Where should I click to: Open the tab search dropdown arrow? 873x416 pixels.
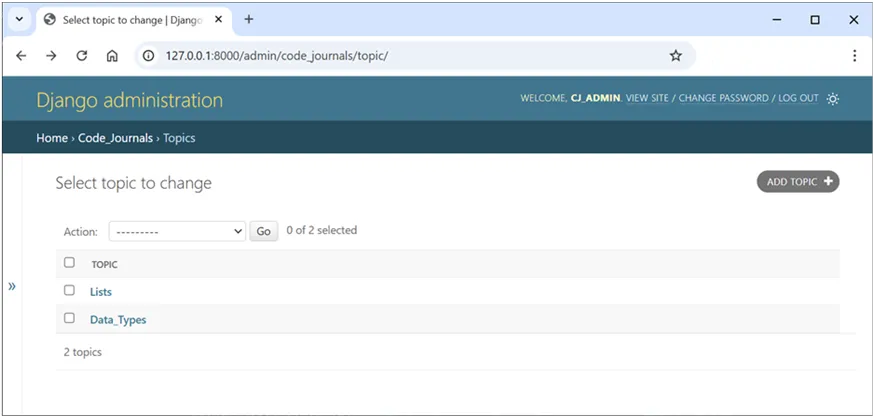click(x=19, y=19)
